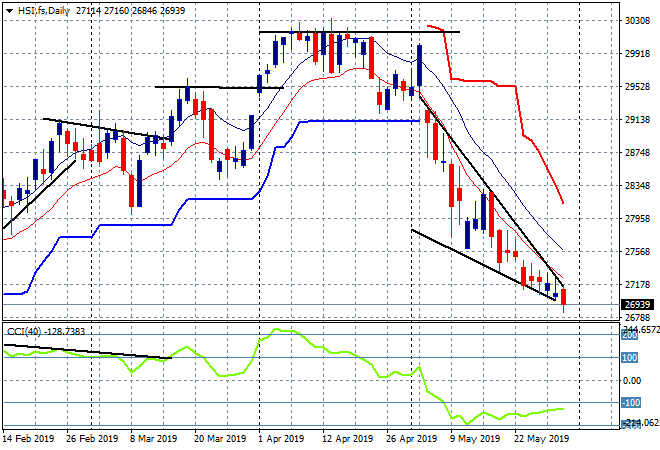Select the lower black wedge trendline in May
Screen dimensions: 660x450
pos(483,265)
